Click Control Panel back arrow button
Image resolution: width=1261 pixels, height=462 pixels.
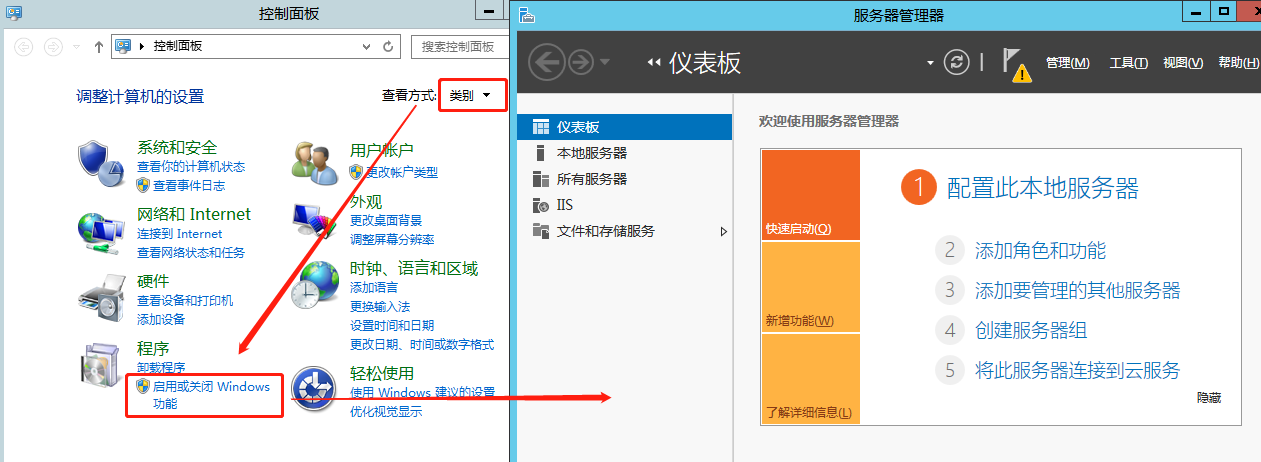[25, 46]
